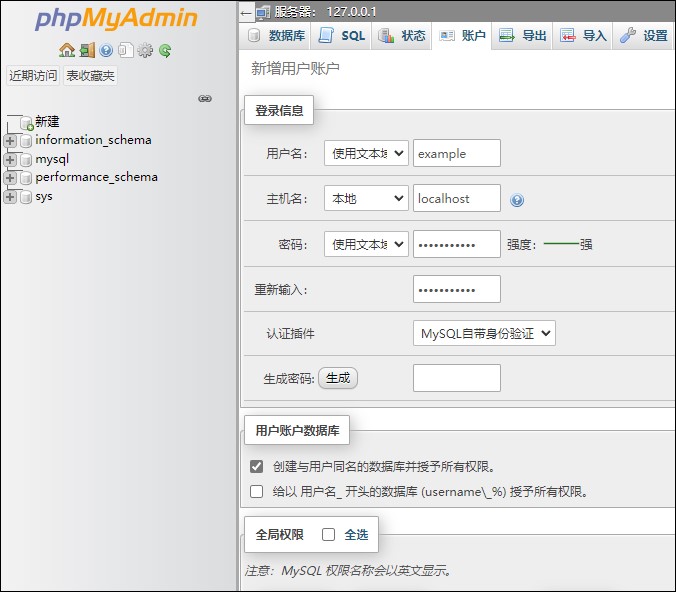This screenshot has height=592, width=676.
Task: Click the help icon next to the localhost field
Action: pos(517,200)
